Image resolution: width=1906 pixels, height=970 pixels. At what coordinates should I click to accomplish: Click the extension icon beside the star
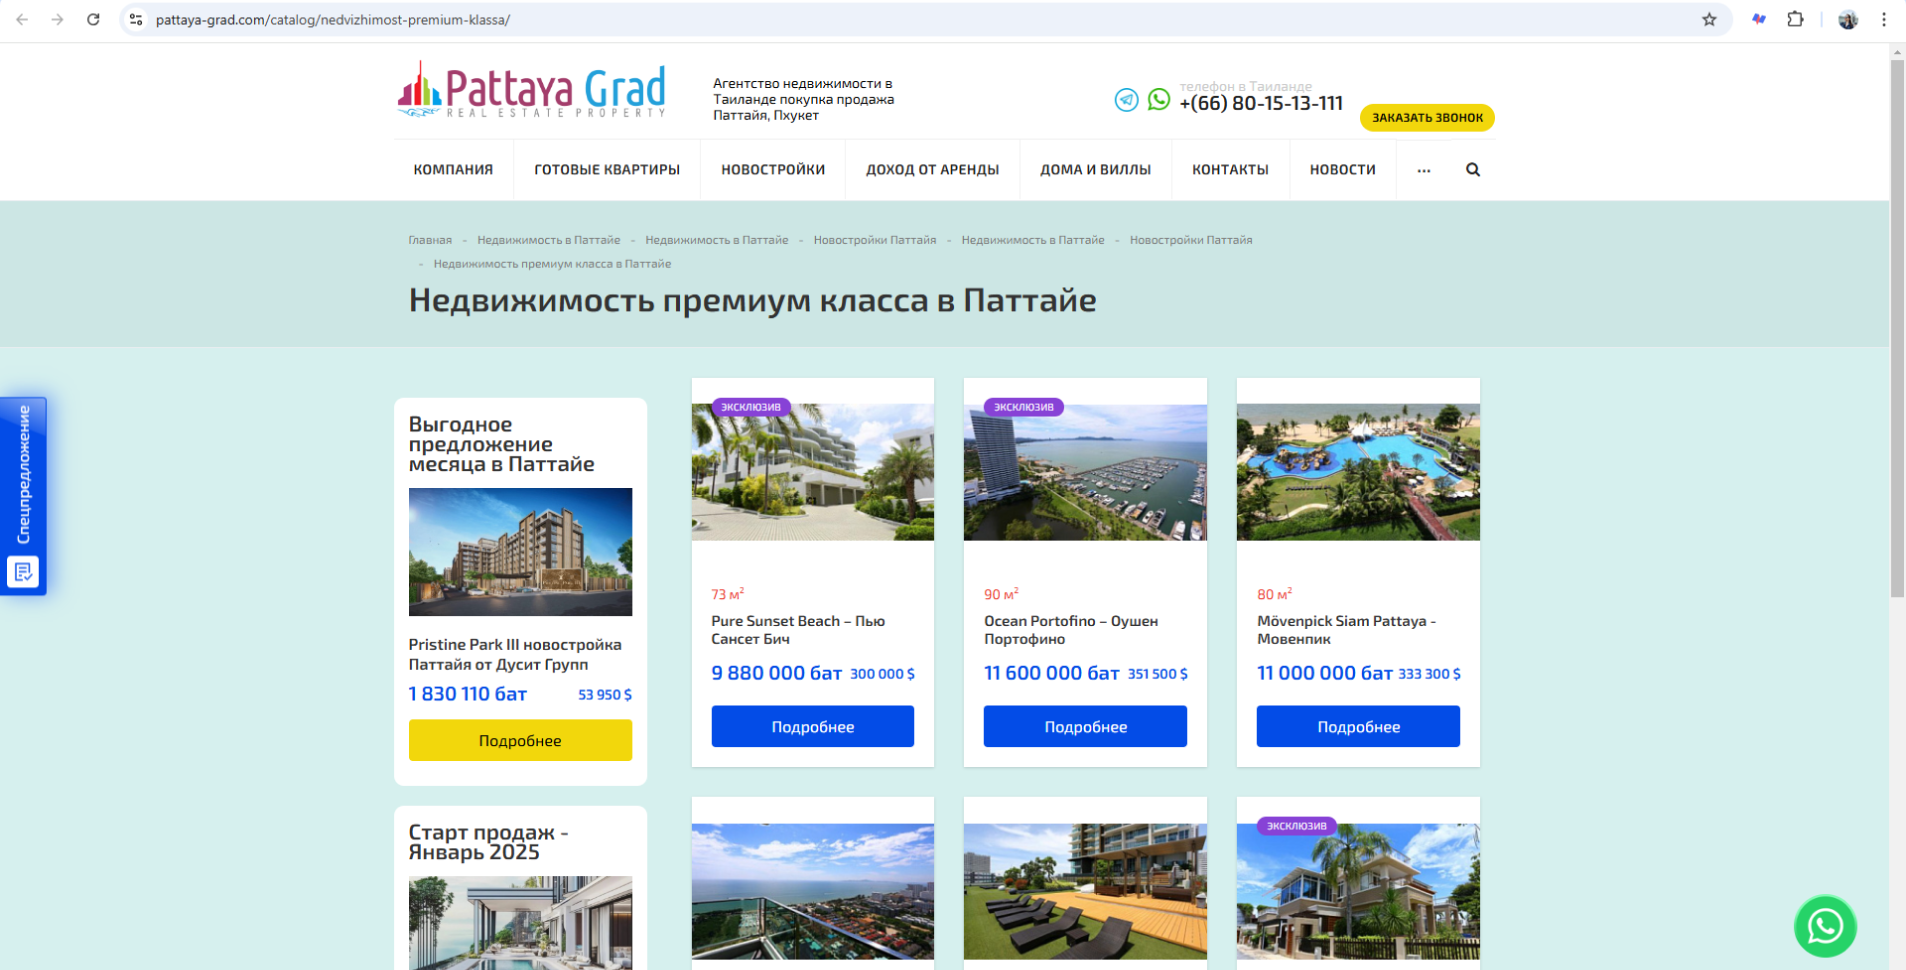(x=1758, y=20)
